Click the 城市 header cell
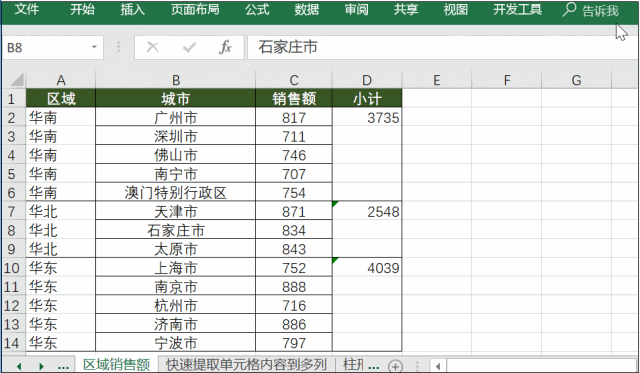Viewport: 640px width, 373px height. point(176,98)
